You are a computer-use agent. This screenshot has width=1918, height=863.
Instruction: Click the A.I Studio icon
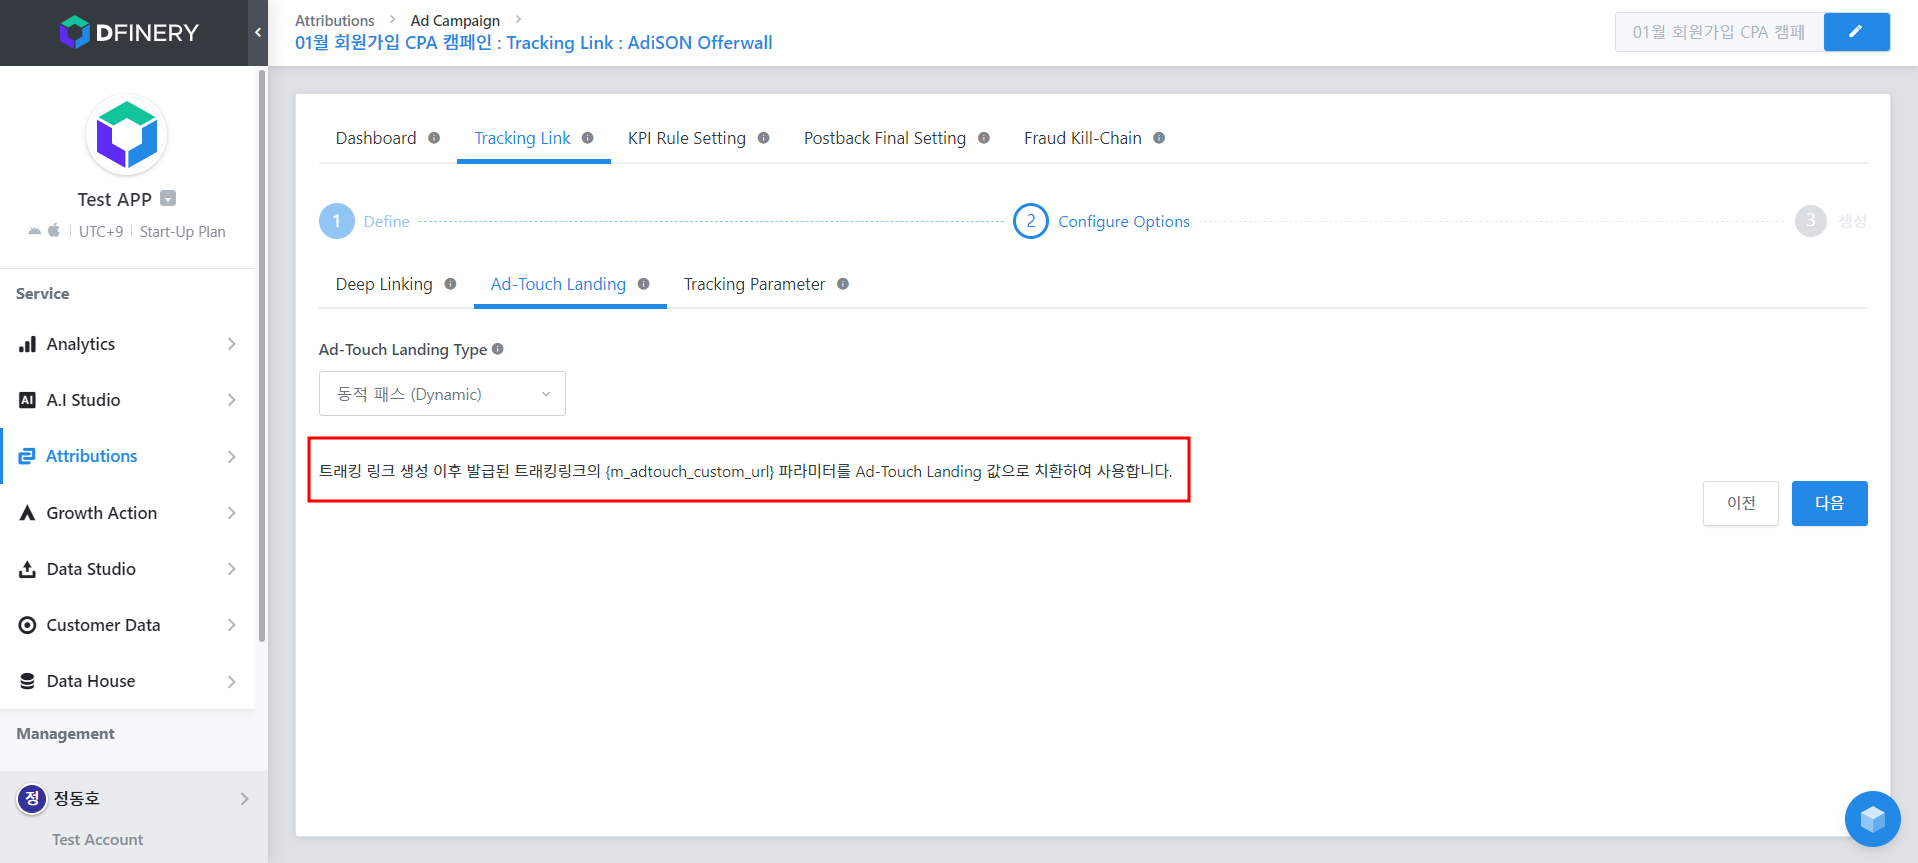(x=27, y=400)
